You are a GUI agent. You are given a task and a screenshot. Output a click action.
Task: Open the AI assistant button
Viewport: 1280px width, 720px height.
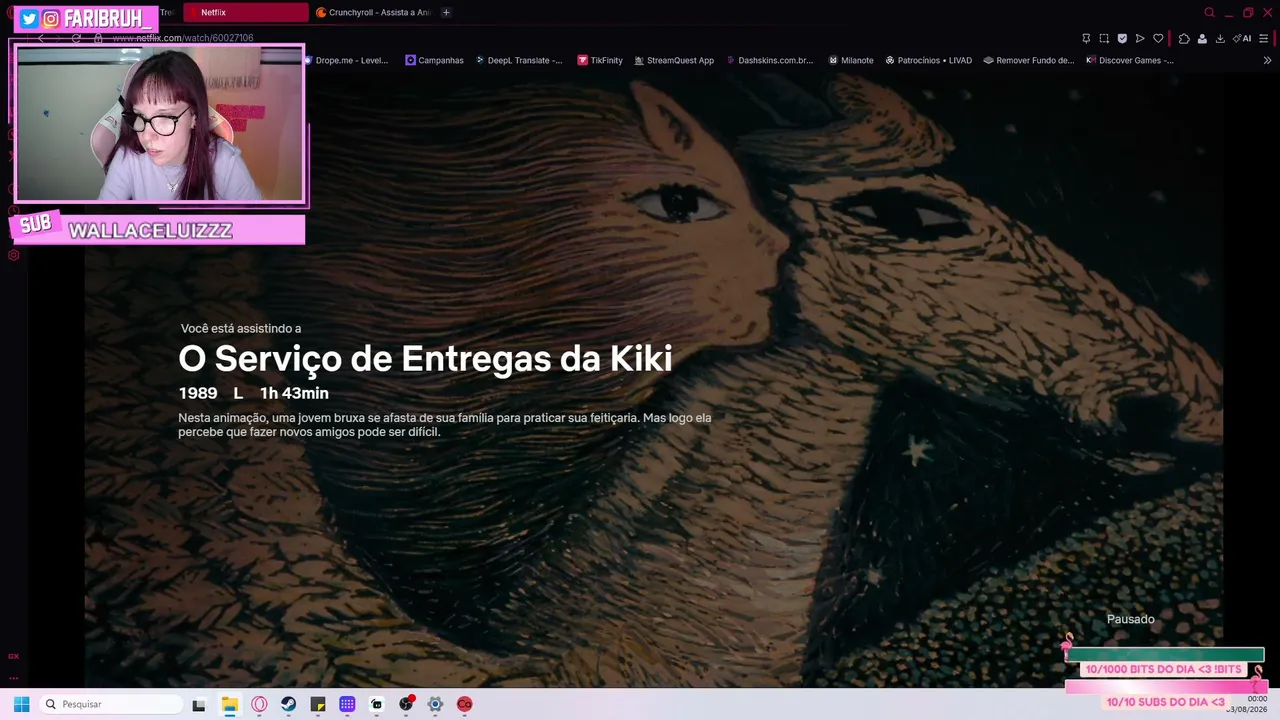pyautogui.click(x=1242, y=39)
